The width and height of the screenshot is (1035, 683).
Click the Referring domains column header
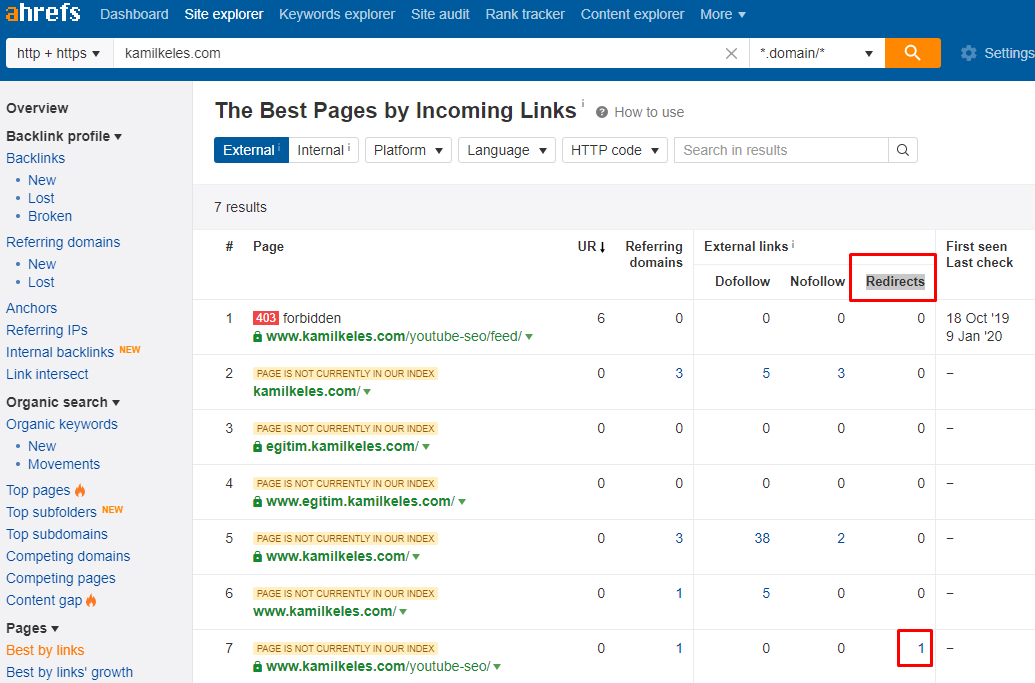click(x=654, y=255)
